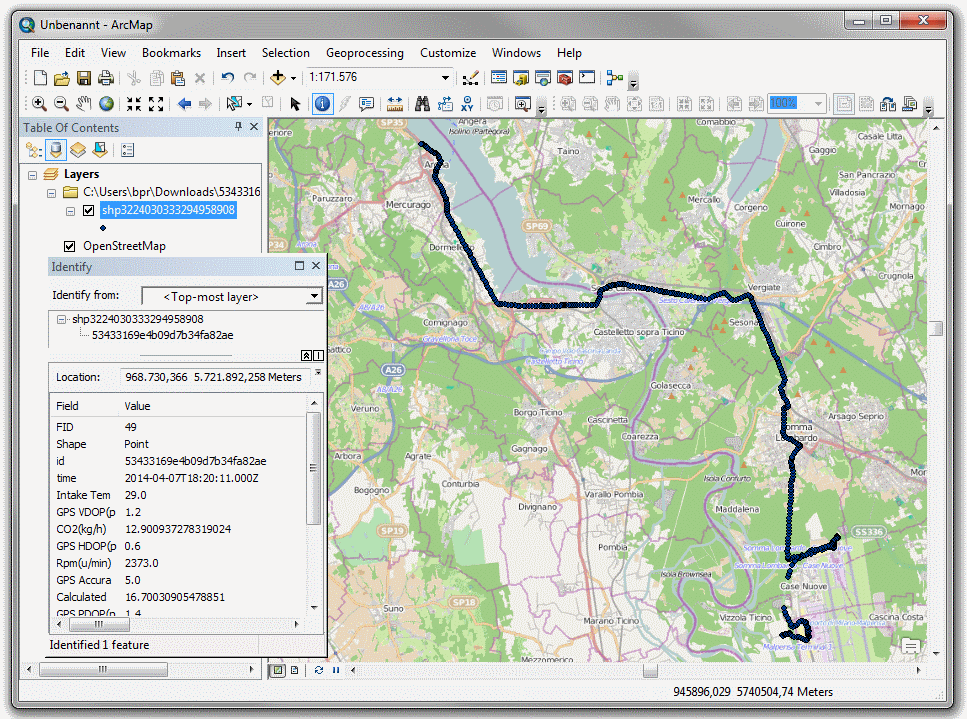The width and height of the screenshot is (967, 719).
Task: Open the Create Viewer Window icon
Action: point(522,104)
